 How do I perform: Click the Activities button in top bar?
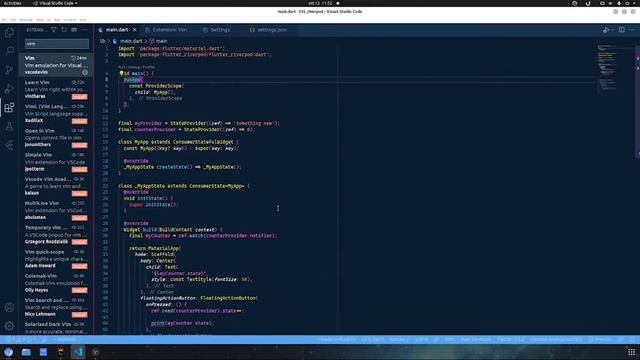tap(12, 3)
